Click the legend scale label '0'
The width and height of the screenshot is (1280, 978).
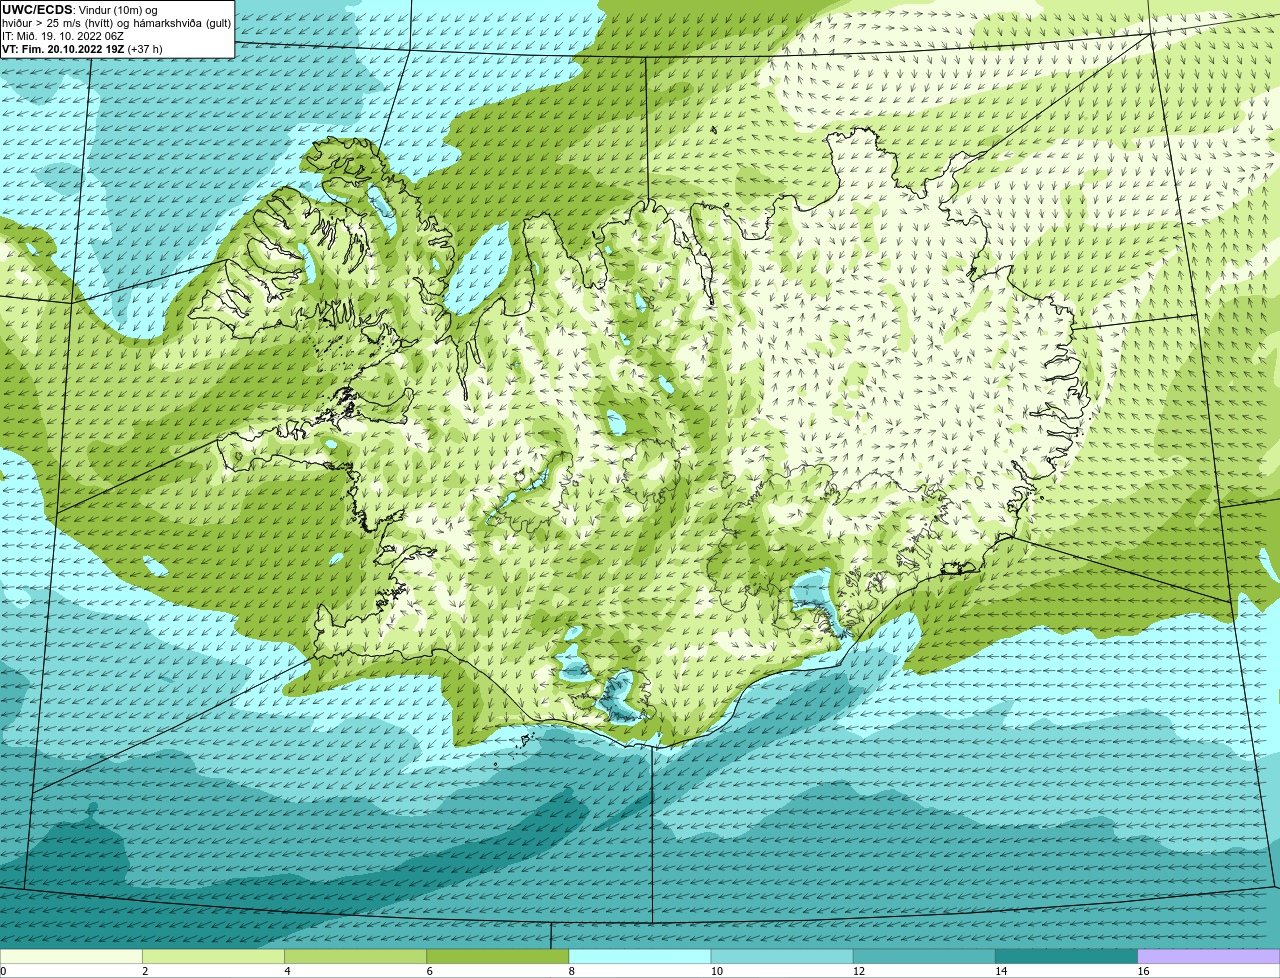(3, 971)
